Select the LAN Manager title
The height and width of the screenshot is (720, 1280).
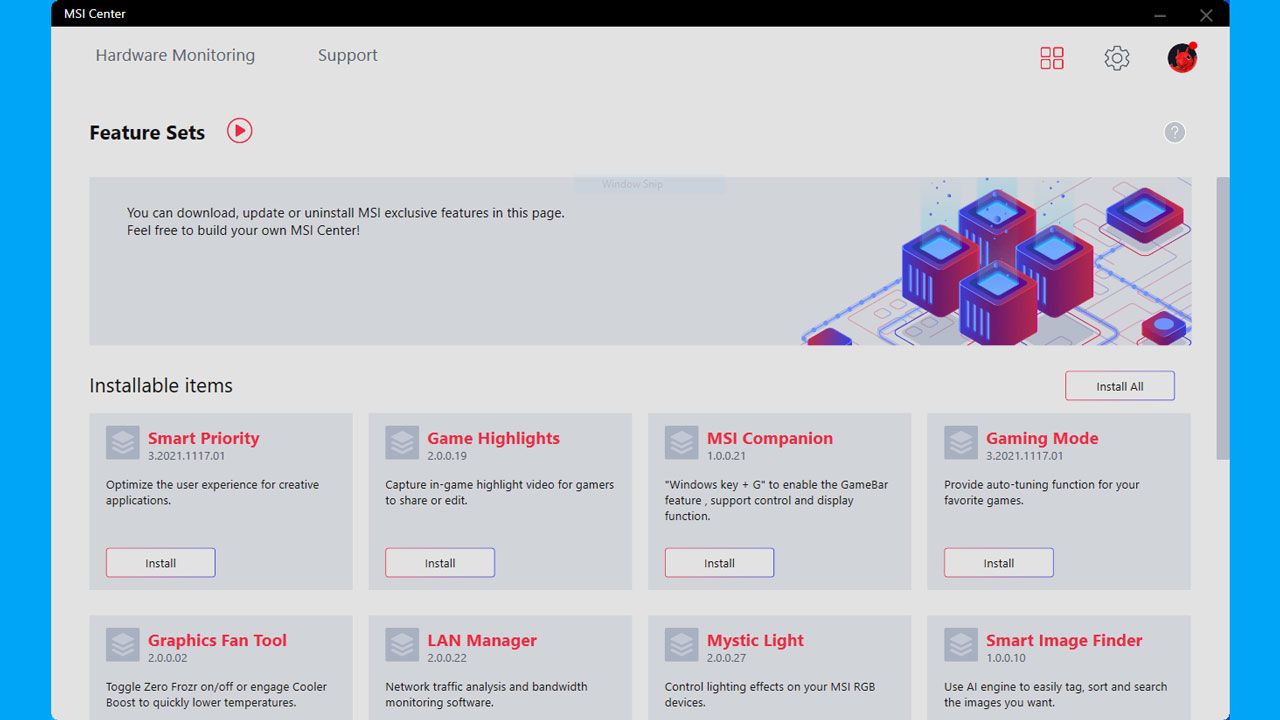click(482, 640)
